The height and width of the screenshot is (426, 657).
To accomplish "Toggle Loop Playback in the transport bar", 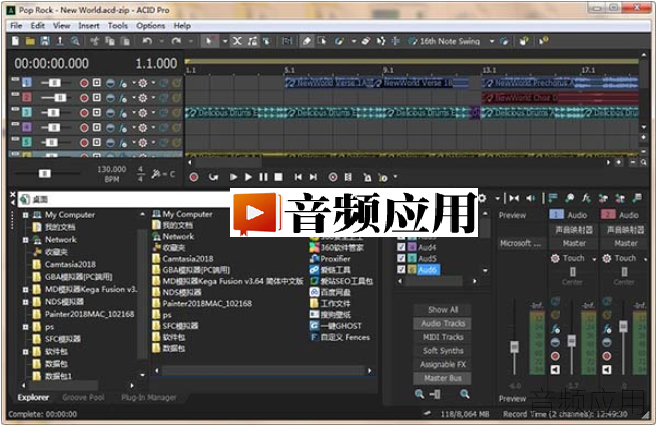I will [213, 177].
